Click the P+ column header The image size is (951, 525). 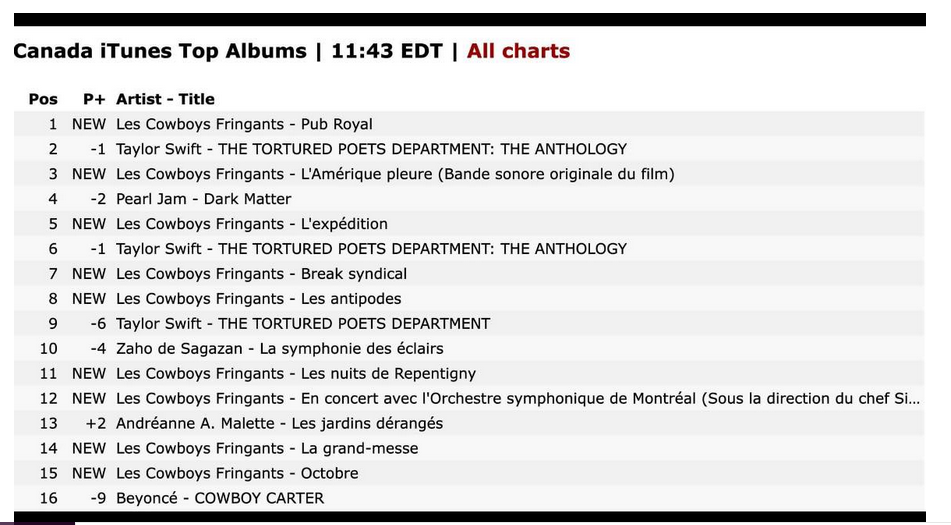94,99
